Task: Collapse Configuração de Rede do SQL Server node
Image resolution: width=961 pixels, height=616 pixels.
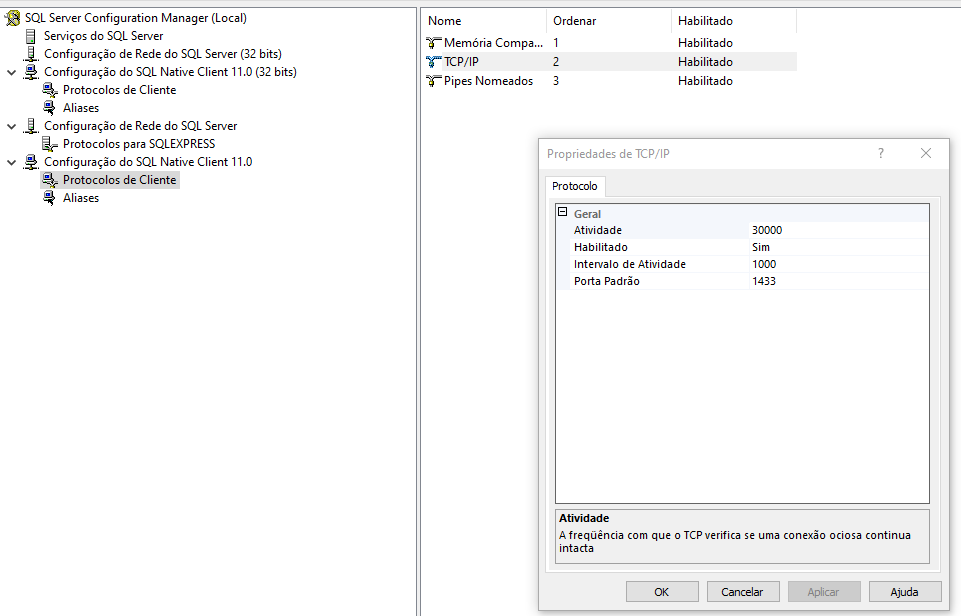Action: 11,126
